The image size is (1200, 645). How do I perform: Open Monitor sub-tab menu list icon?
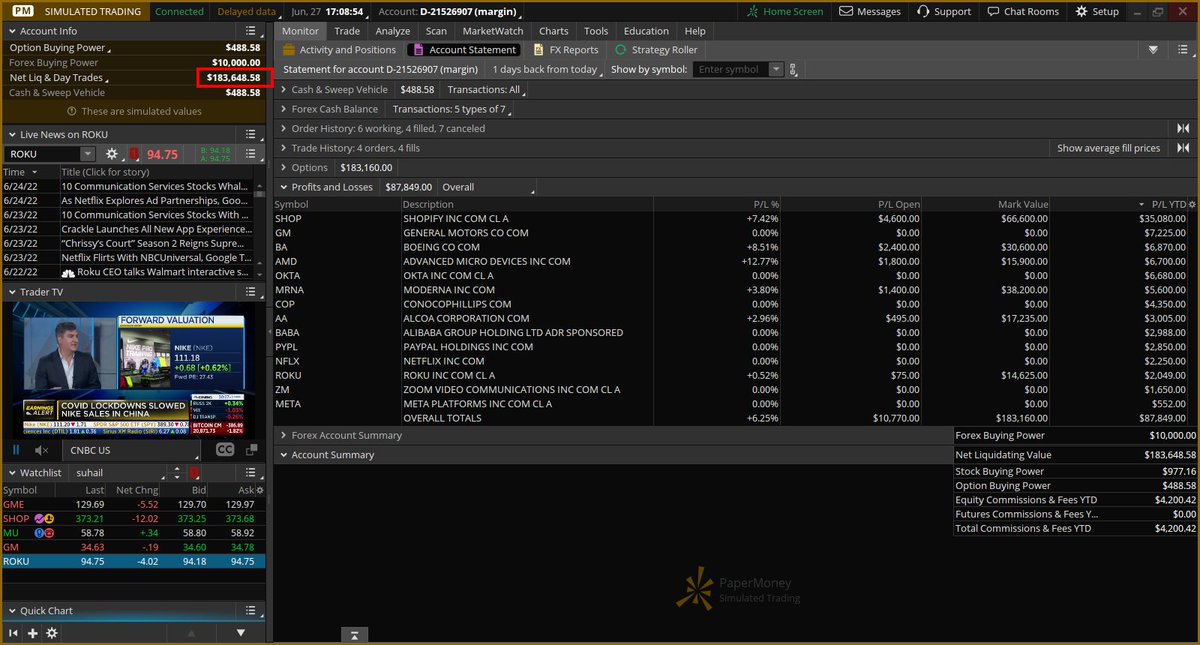[1182, 50]
